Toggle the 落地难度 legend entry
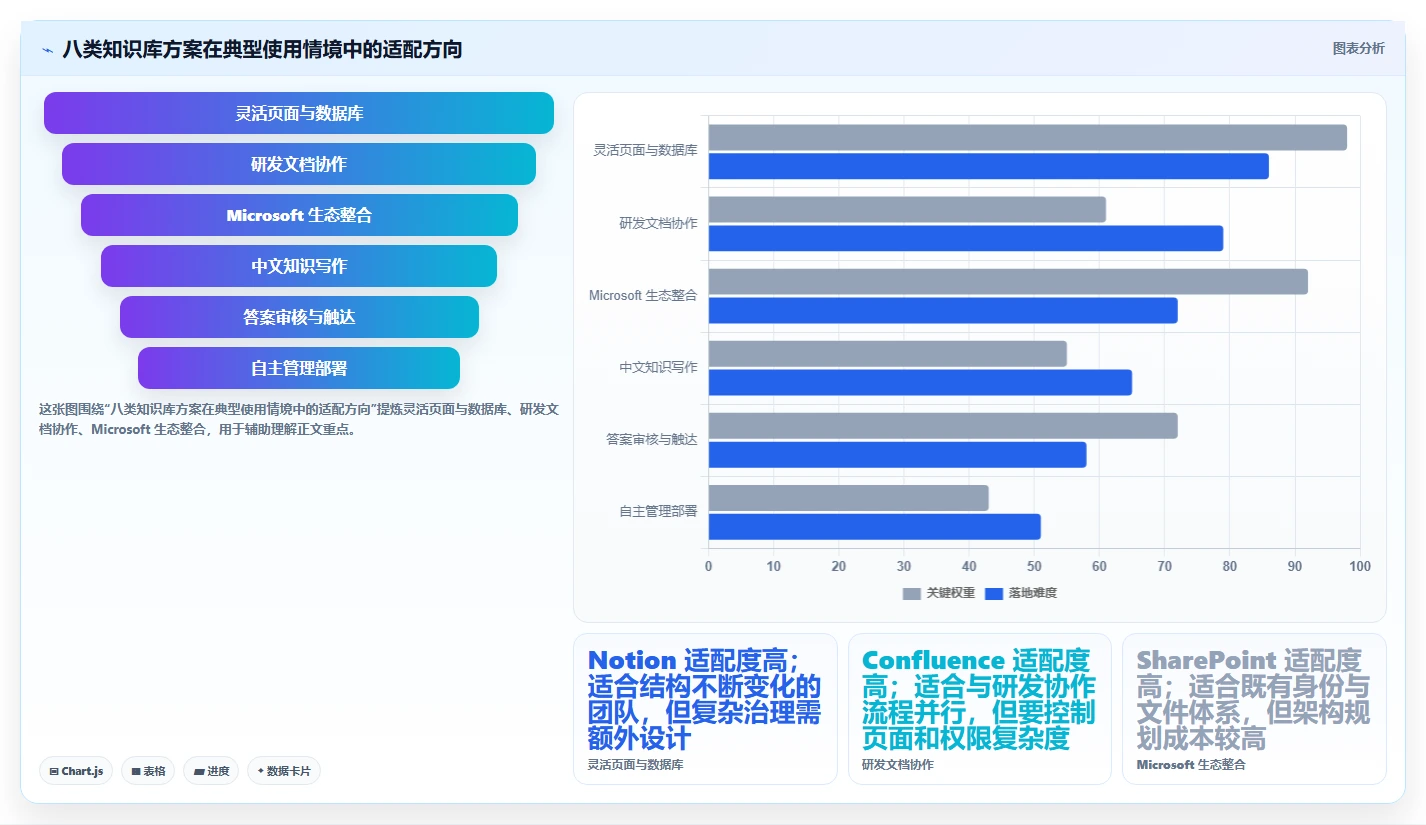This screenshot has width=1426, height=825. point(1020,593)
